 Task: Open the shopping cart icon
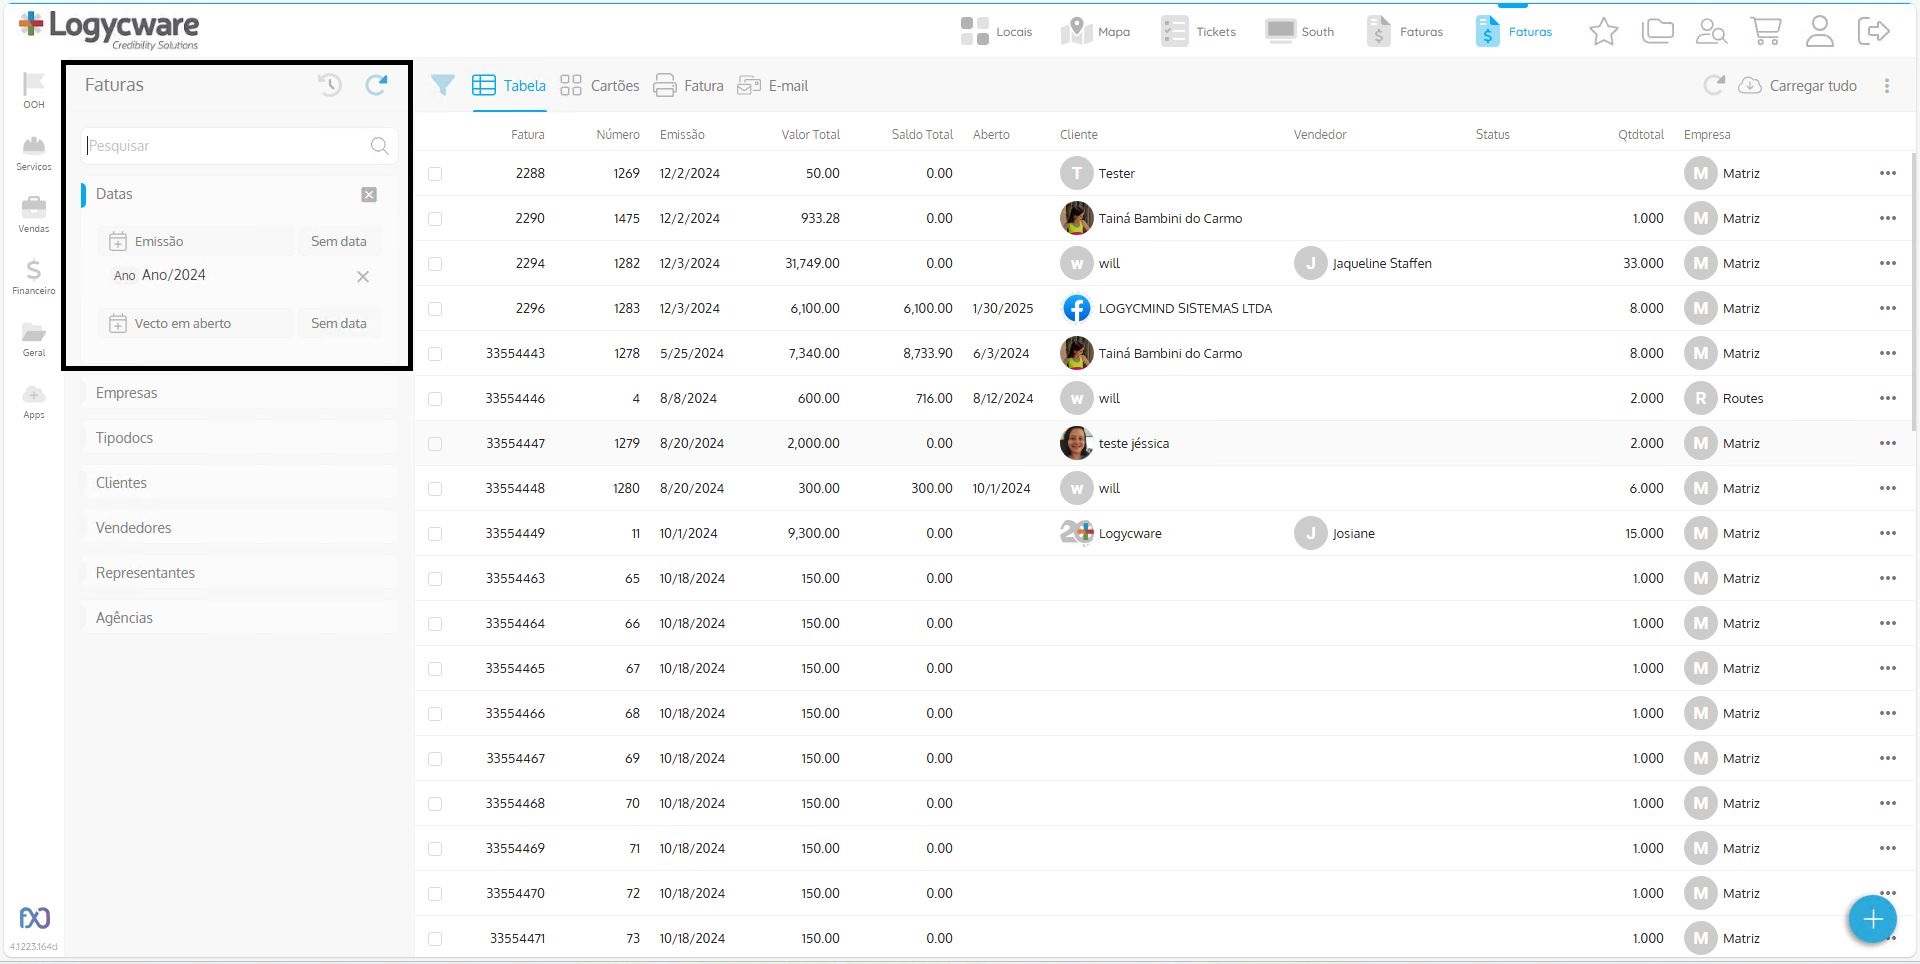(x=1765, y=32)
